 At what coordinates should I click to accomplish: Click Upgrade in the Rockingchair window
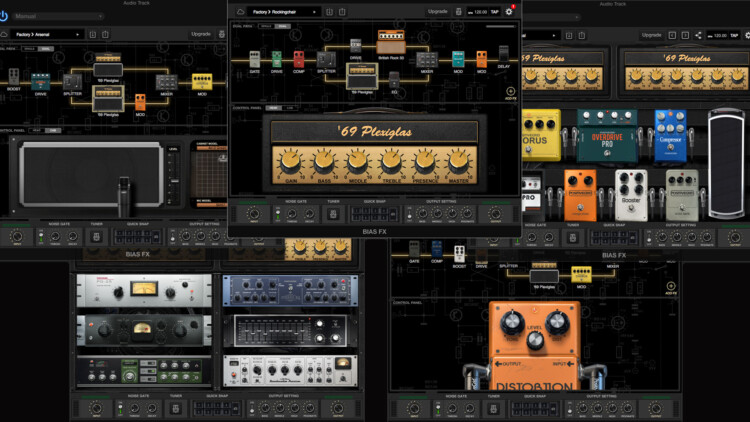click(x=437, y=11)
